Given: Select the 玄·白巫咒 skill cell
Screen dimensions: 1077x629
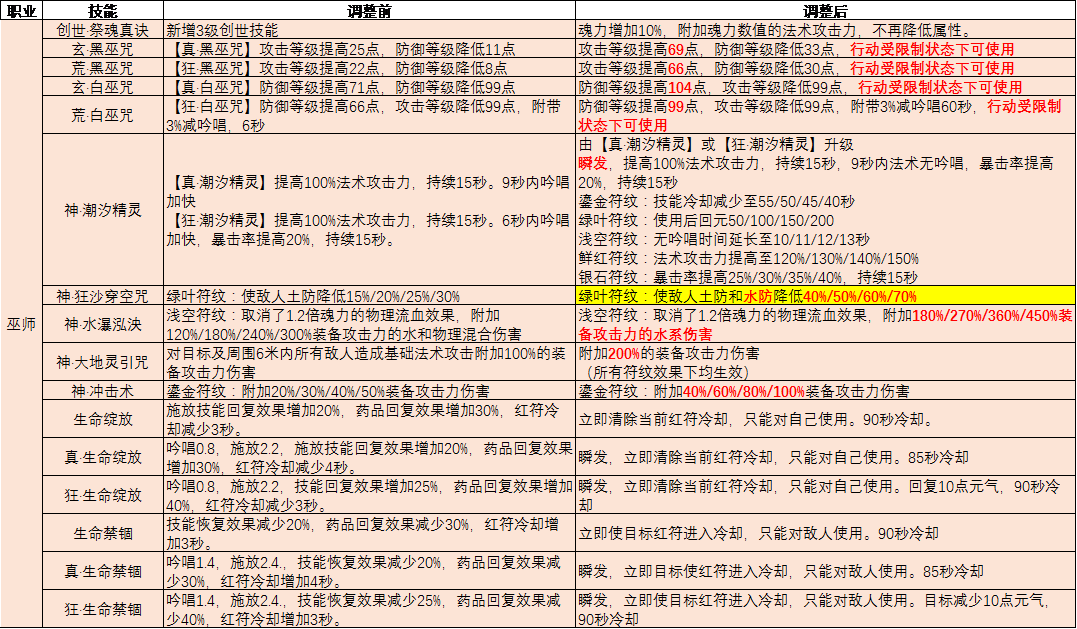Looking at the screenshot, I should (x=103, y=87).
